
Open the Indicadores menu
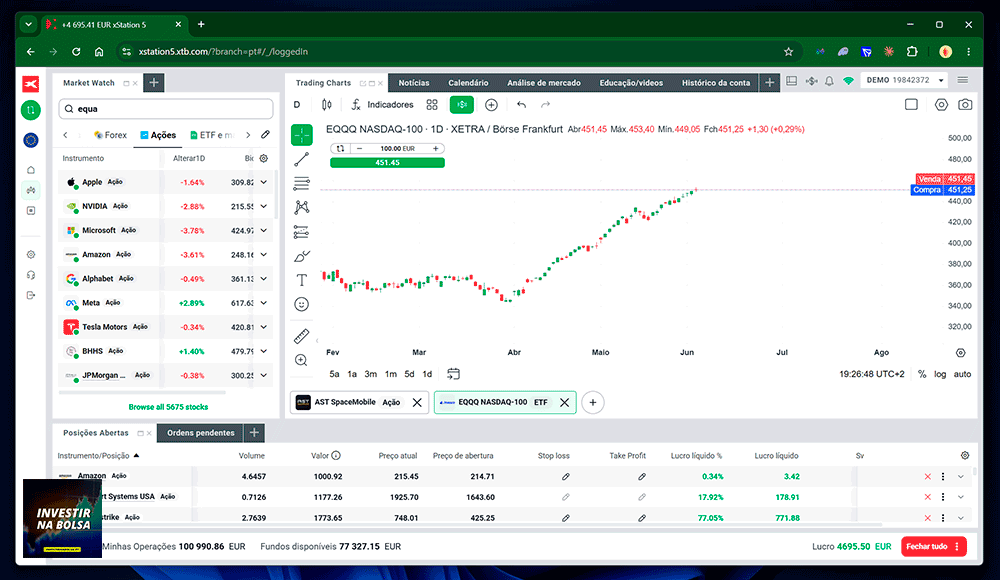pos(383,105)
